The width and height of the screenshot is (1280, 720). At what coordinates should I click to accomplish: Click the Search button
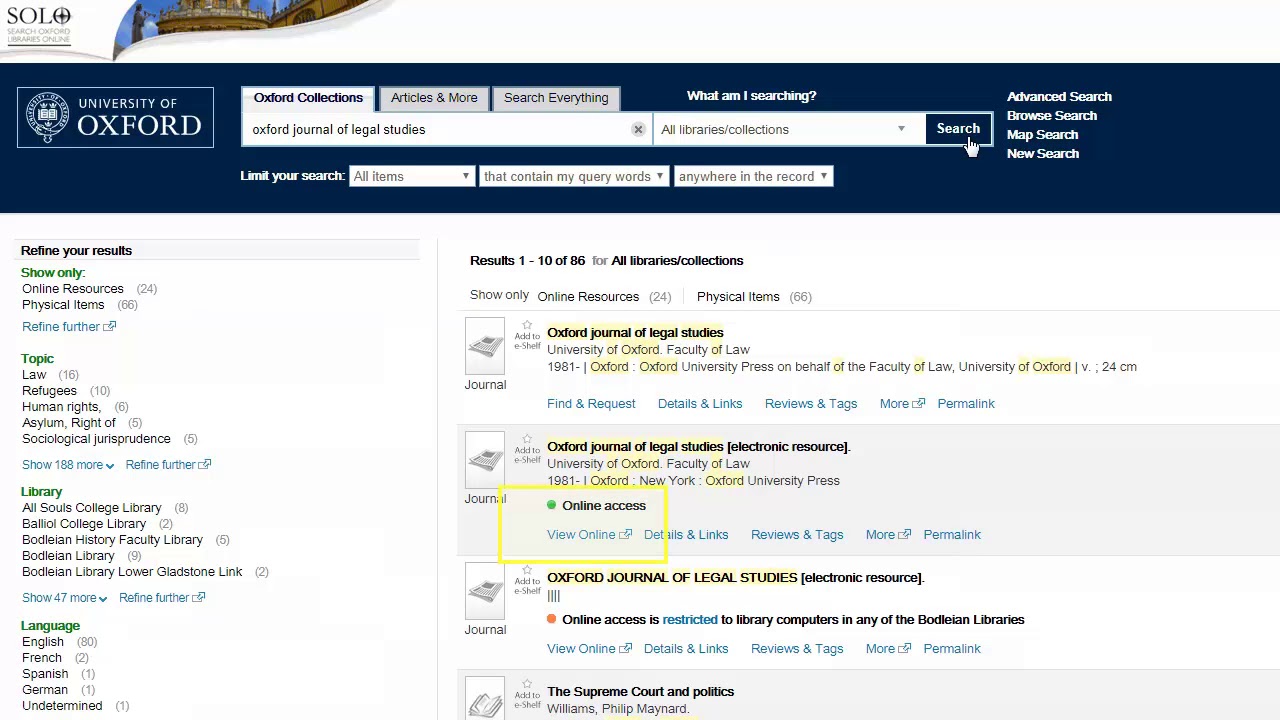point(958,129)
